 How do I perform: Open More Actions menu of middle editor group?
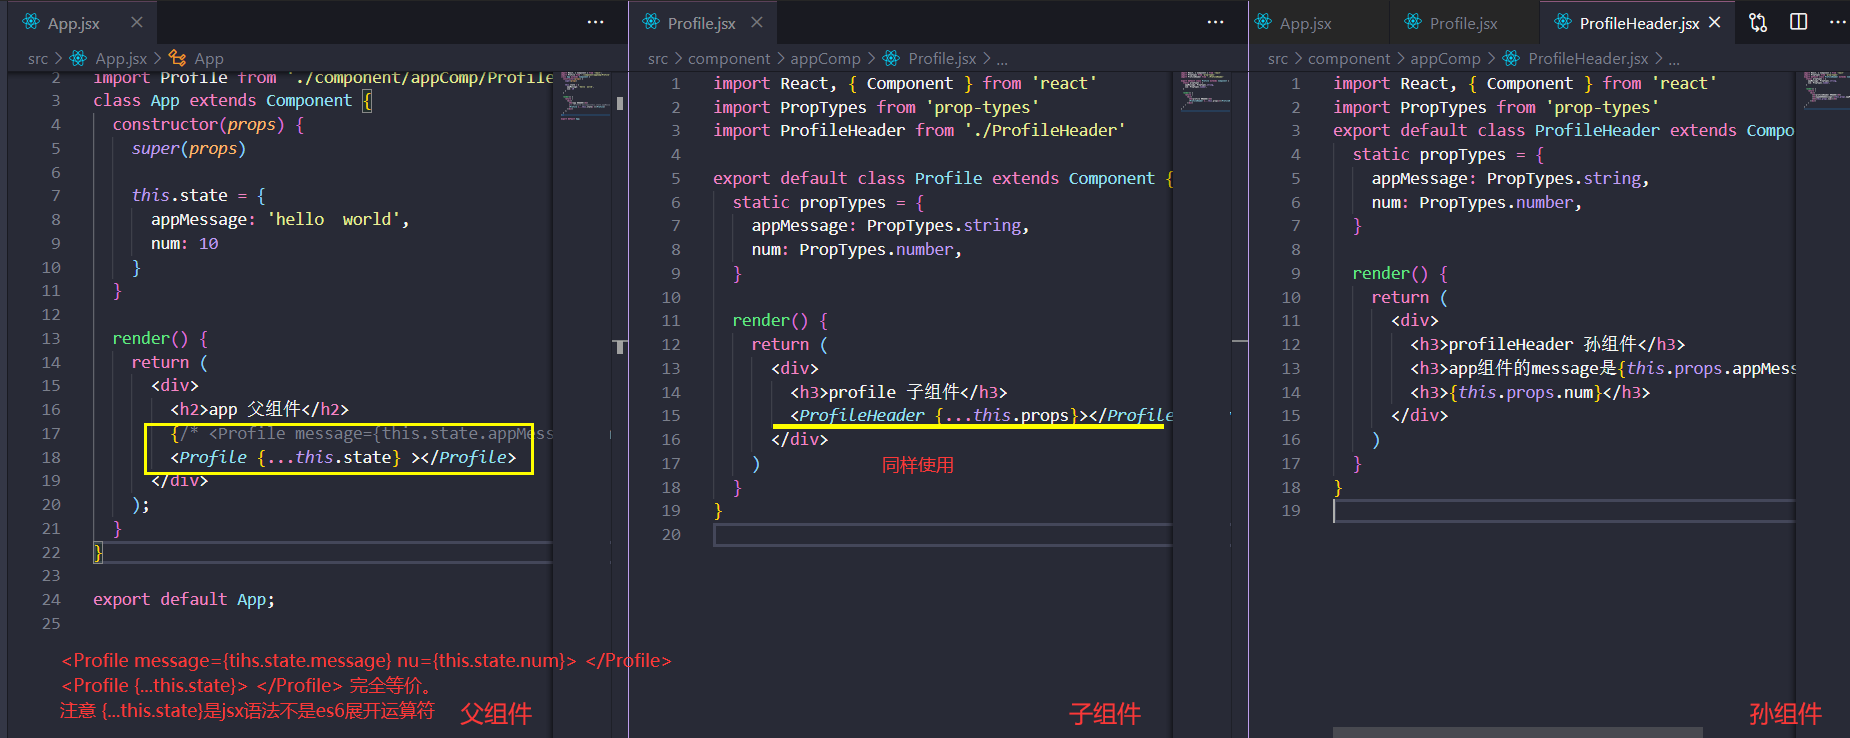pos(1216,22)
